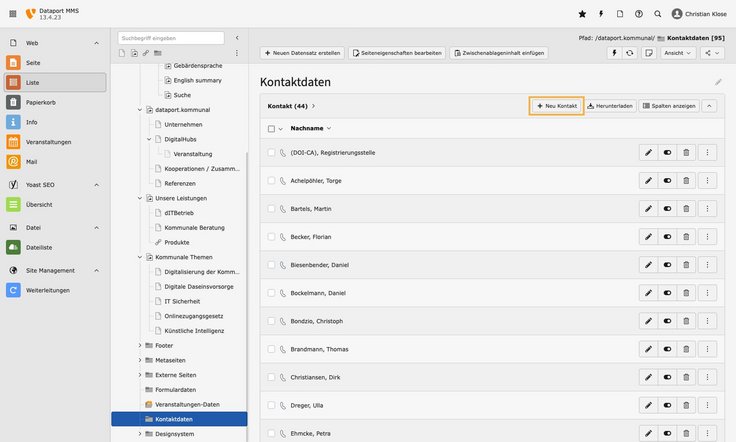Open the Papierkorb module in sidebar
Viewport: 736px width, 442px height.
click(40, 102)
